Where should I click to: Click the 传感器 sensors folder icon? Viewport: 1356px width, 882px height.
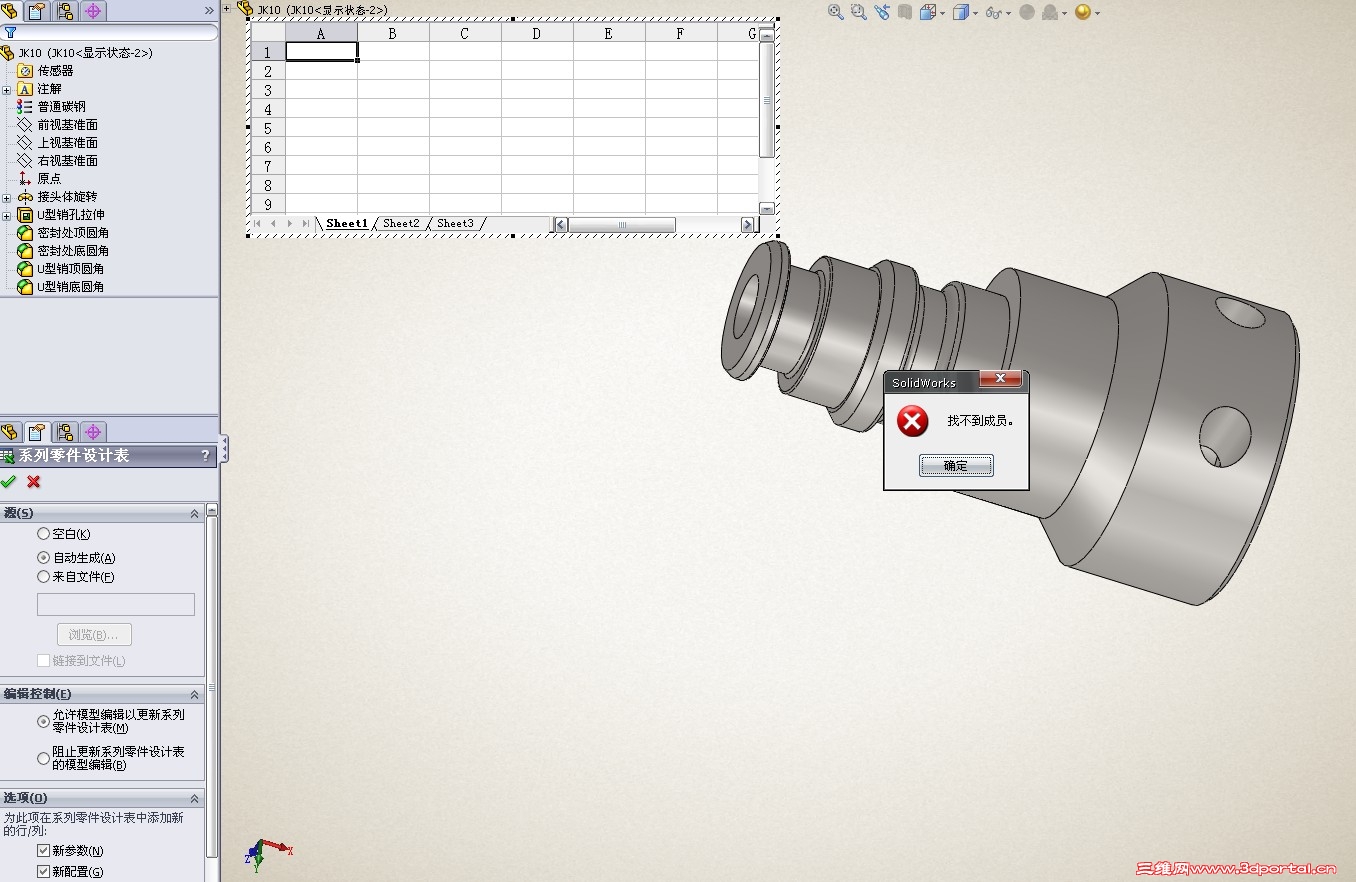pos(25,71)
